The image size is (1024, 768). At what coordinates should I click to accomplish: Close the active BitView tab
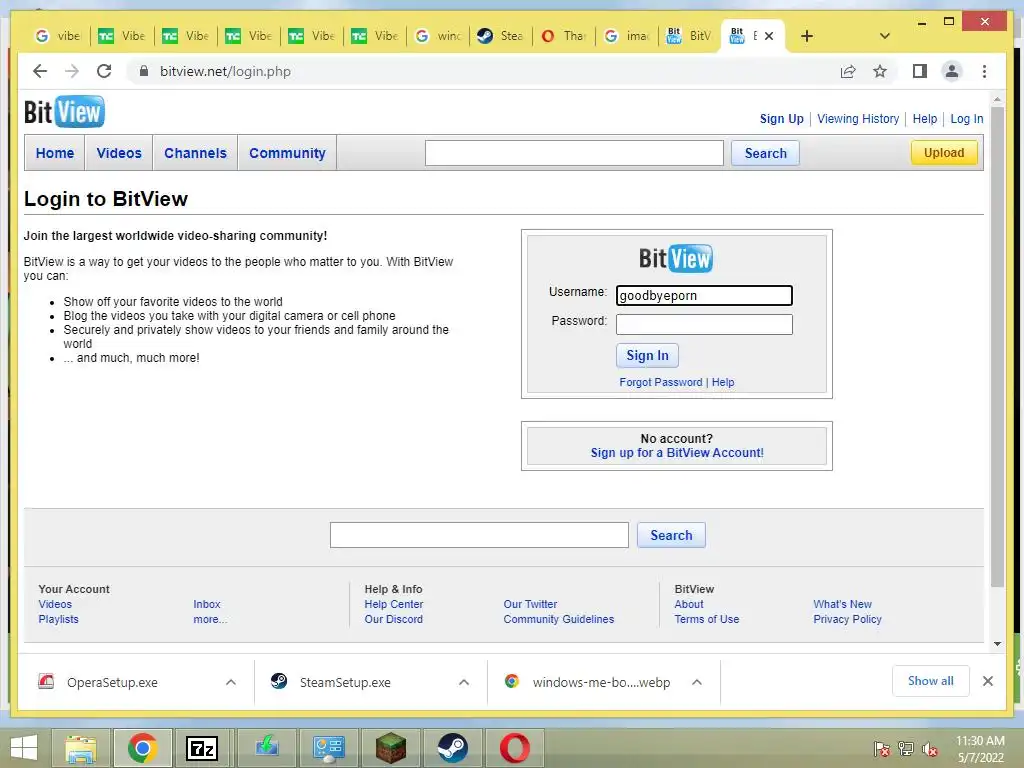(x=769, y=36)
